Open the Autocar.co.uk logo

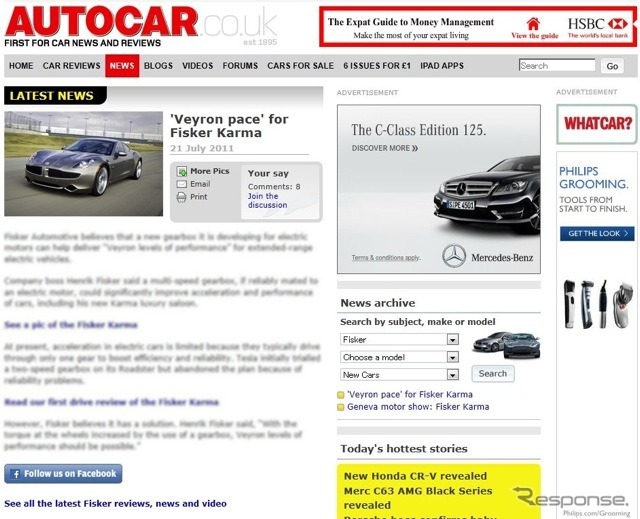[141, 26]
